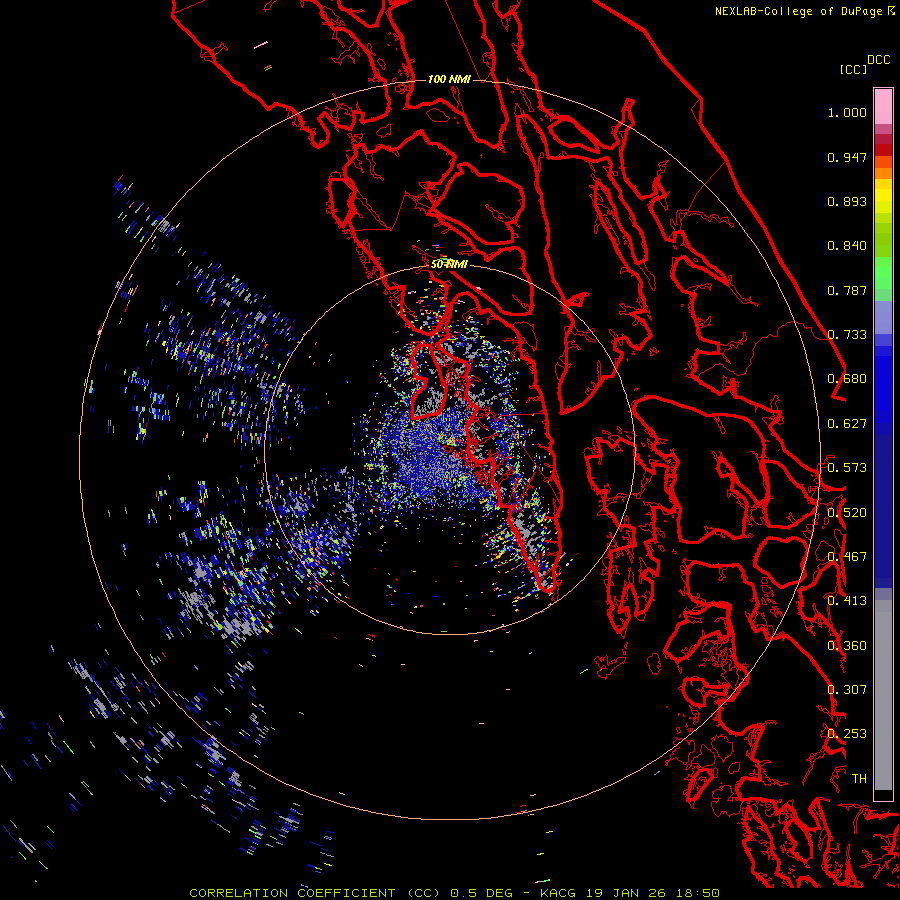
Task: Click the 0.253 color scale label
Action: (847, 734)
